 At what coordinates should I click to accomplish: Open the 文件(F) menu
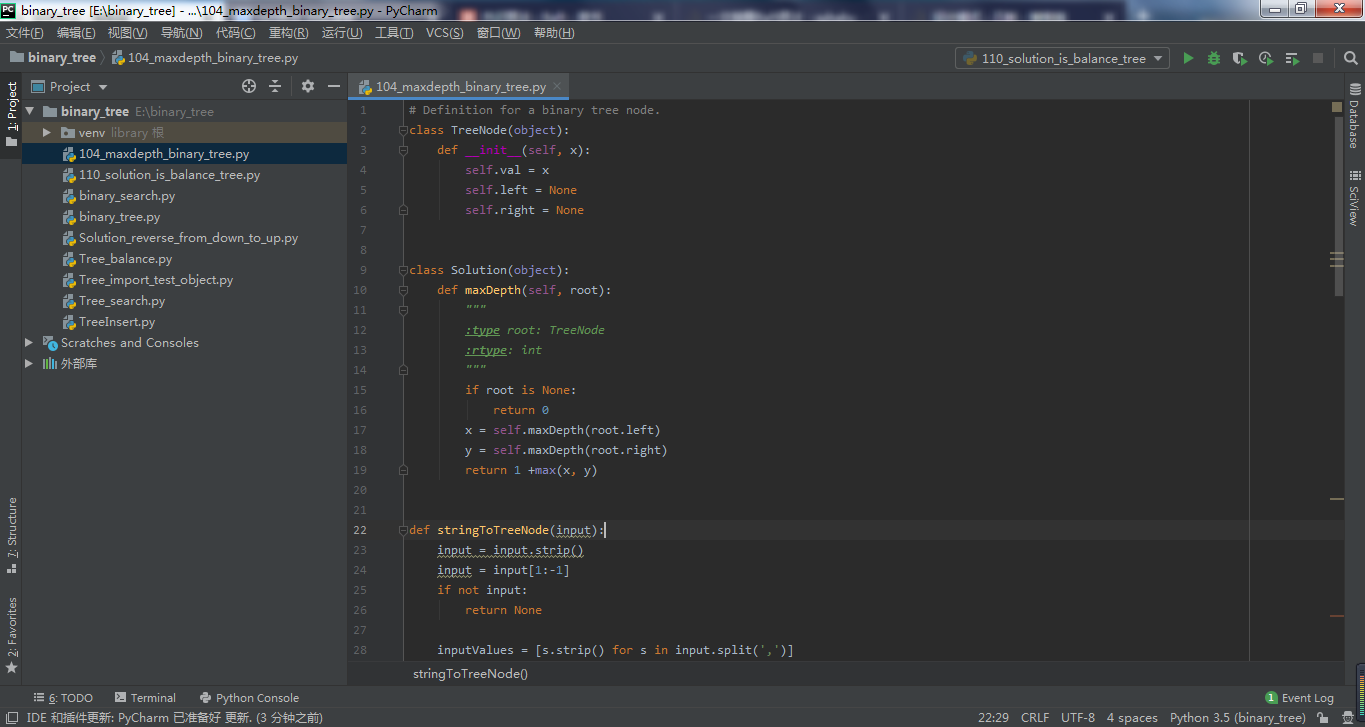[25, 33]
